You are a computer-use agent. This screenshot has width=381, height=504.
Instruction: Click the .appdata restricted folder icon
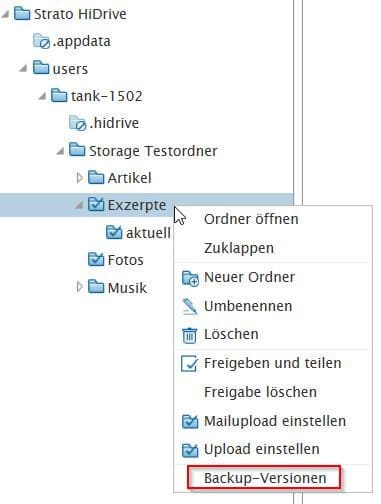pyautogui.click(x=41, y=41)
